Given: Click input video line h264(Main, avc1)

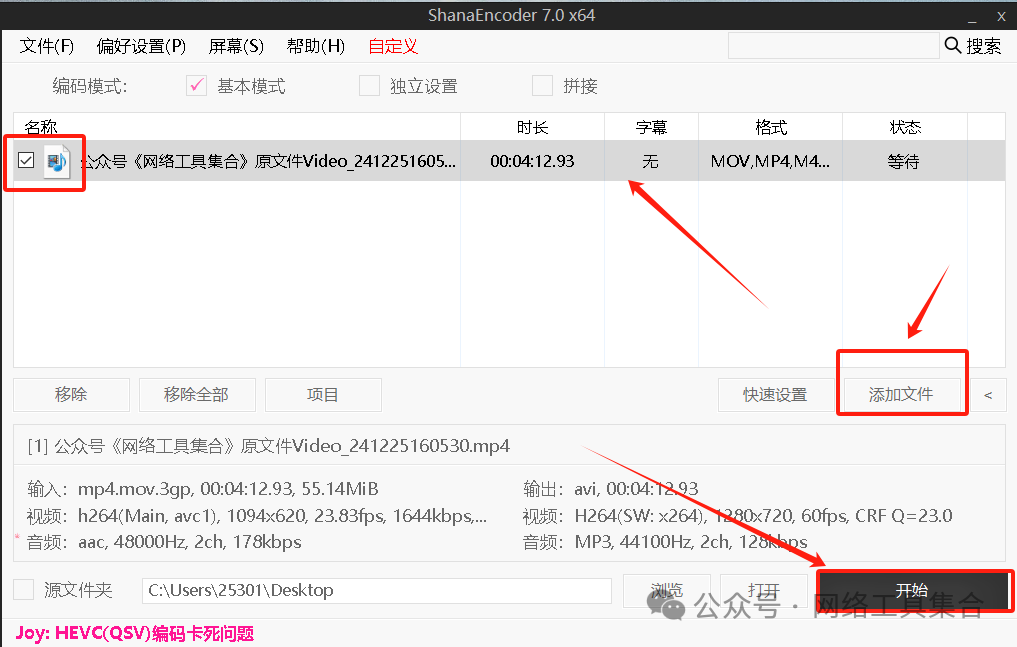Looking at the screenshot, I should click(x=257, y=516).
